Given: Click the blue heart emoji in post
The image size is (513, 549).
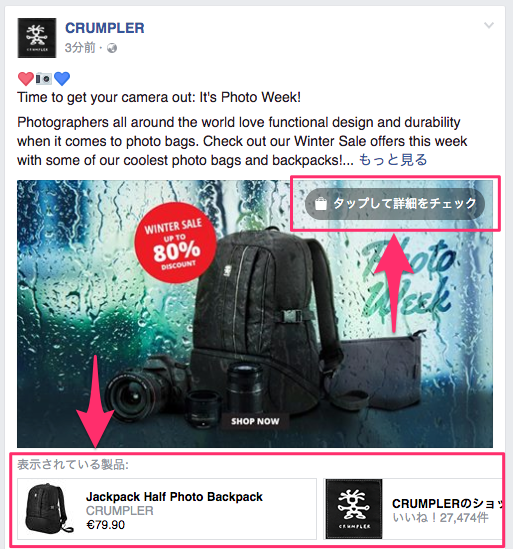Looking at the screenshot, I should click(62, 78).
